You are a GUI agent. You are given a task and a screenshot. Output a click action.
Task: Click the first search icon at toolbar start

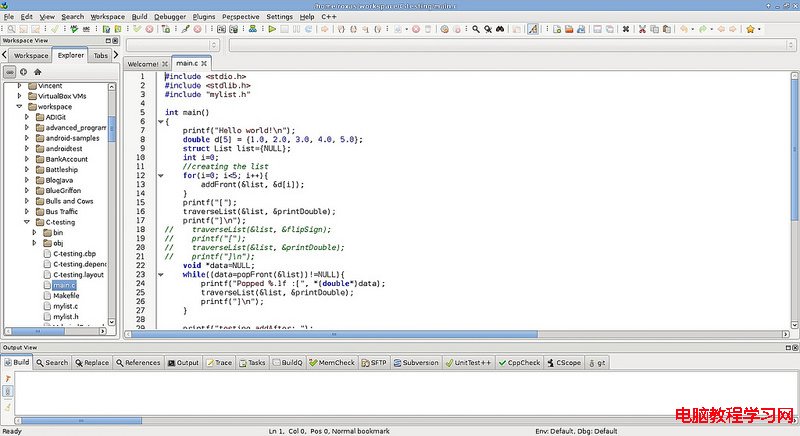click(11, 29)
